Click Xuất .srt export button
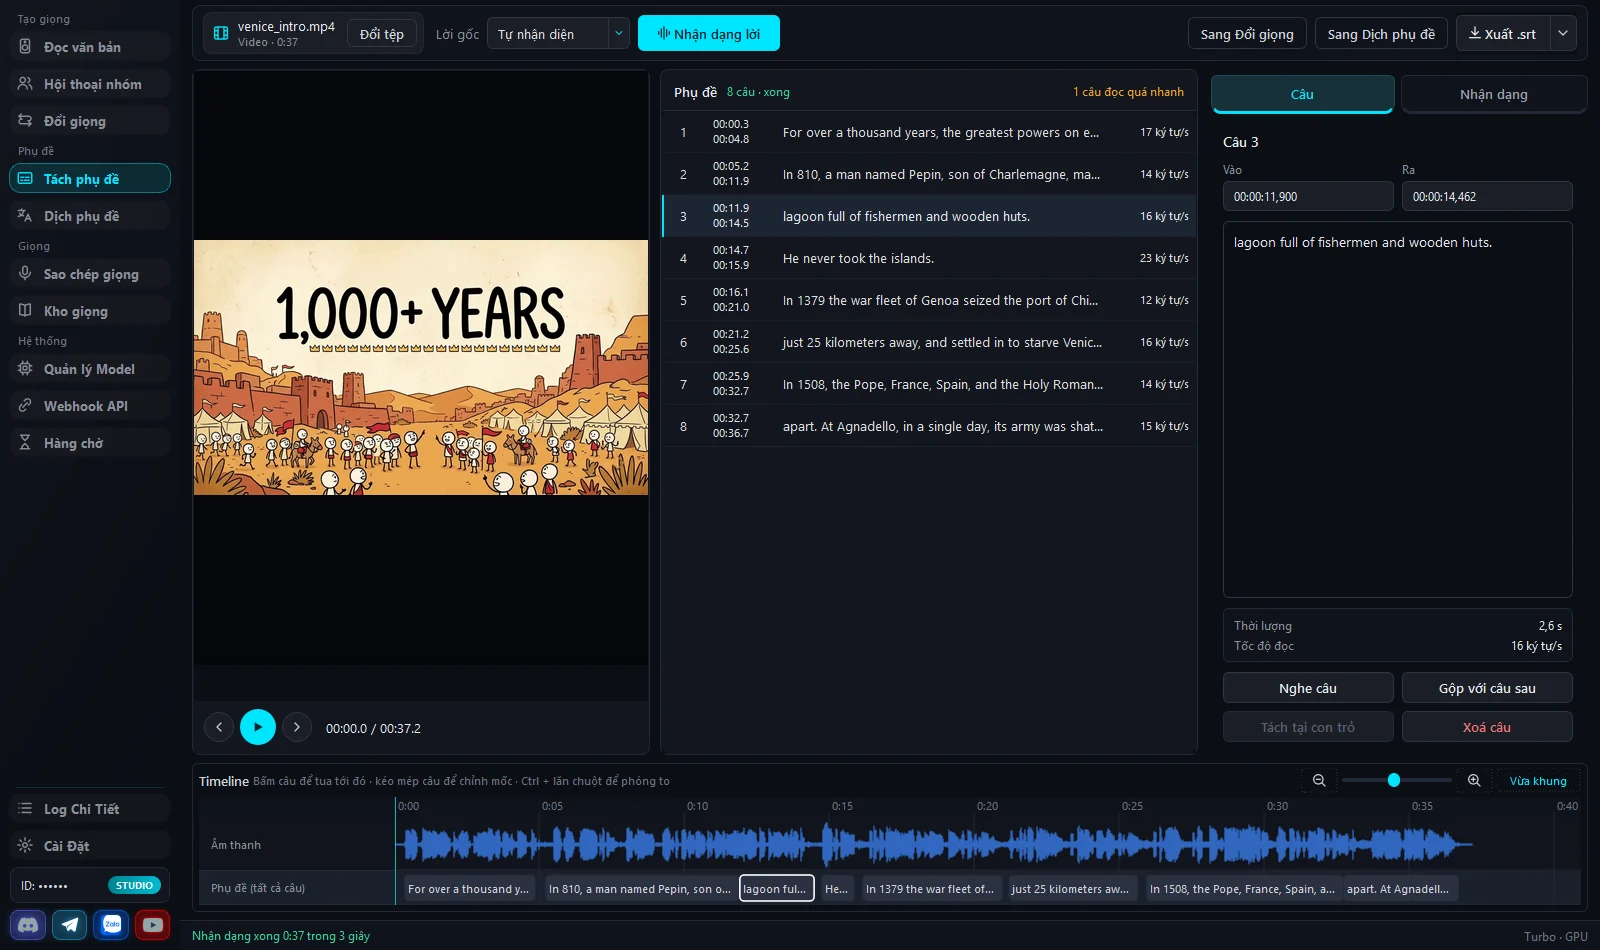1600x950 pixels. [1503, 34]
